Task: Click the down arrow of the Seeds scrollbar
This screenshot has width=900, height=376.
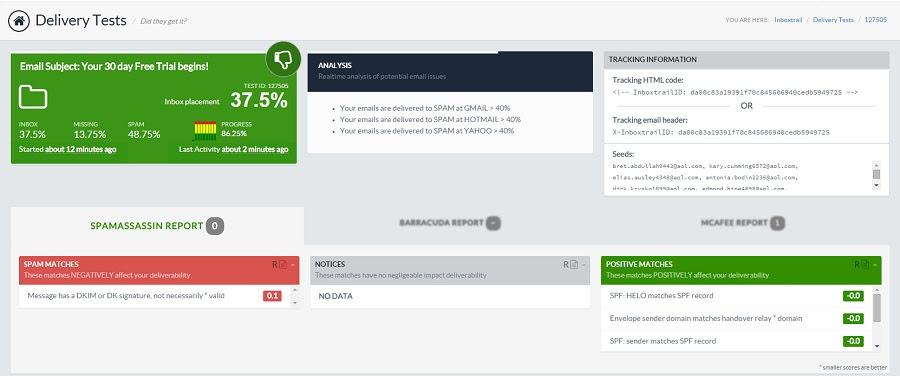Action: [x=876, y=185]
